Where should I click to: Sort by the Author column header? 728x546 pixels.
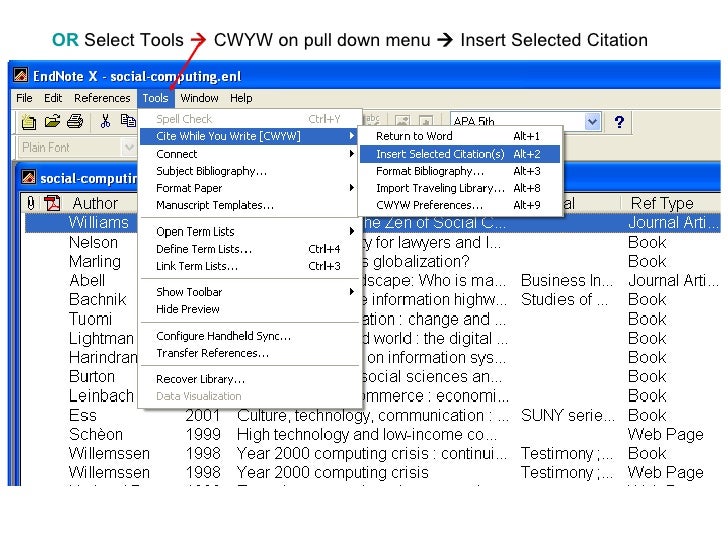95,203
